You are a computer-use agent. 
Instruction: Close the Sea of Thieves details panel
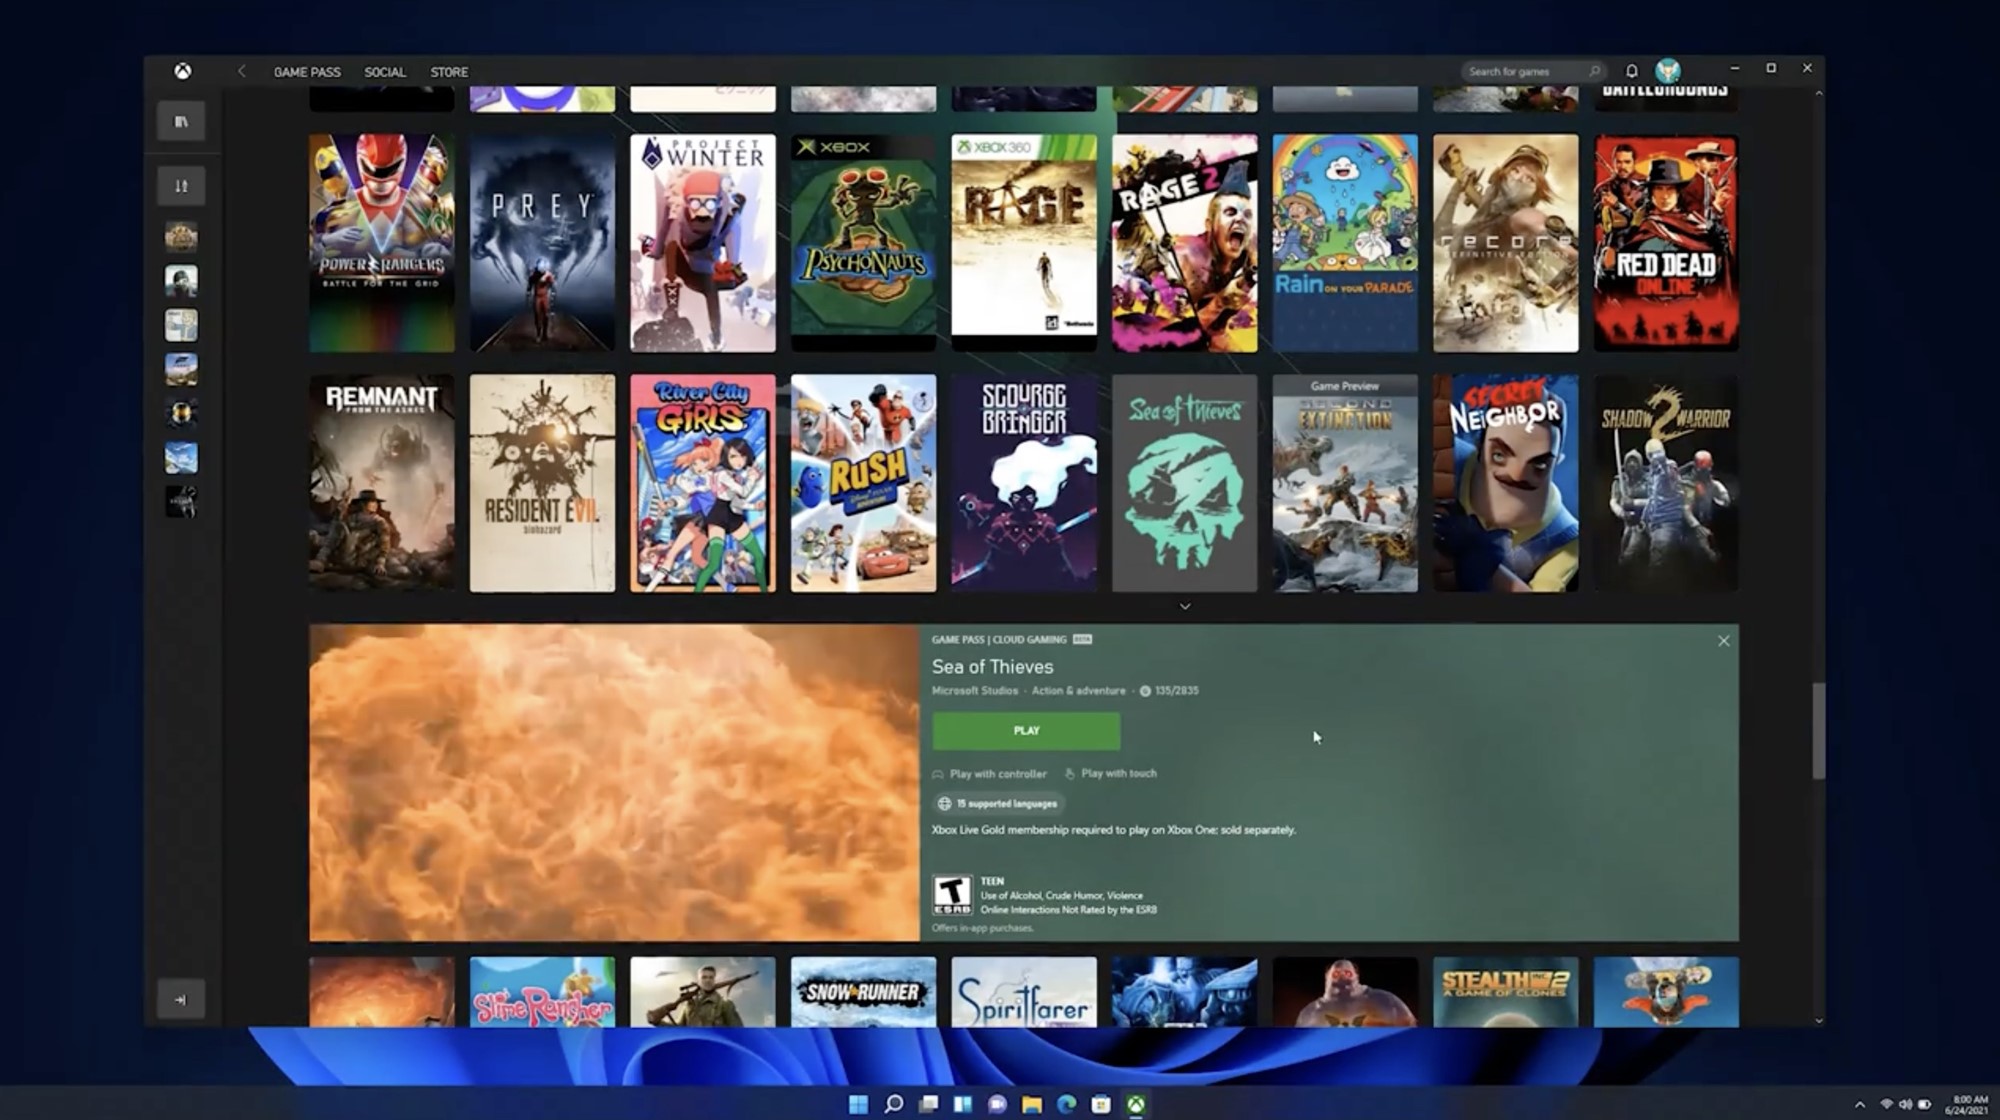(1723, 641)
